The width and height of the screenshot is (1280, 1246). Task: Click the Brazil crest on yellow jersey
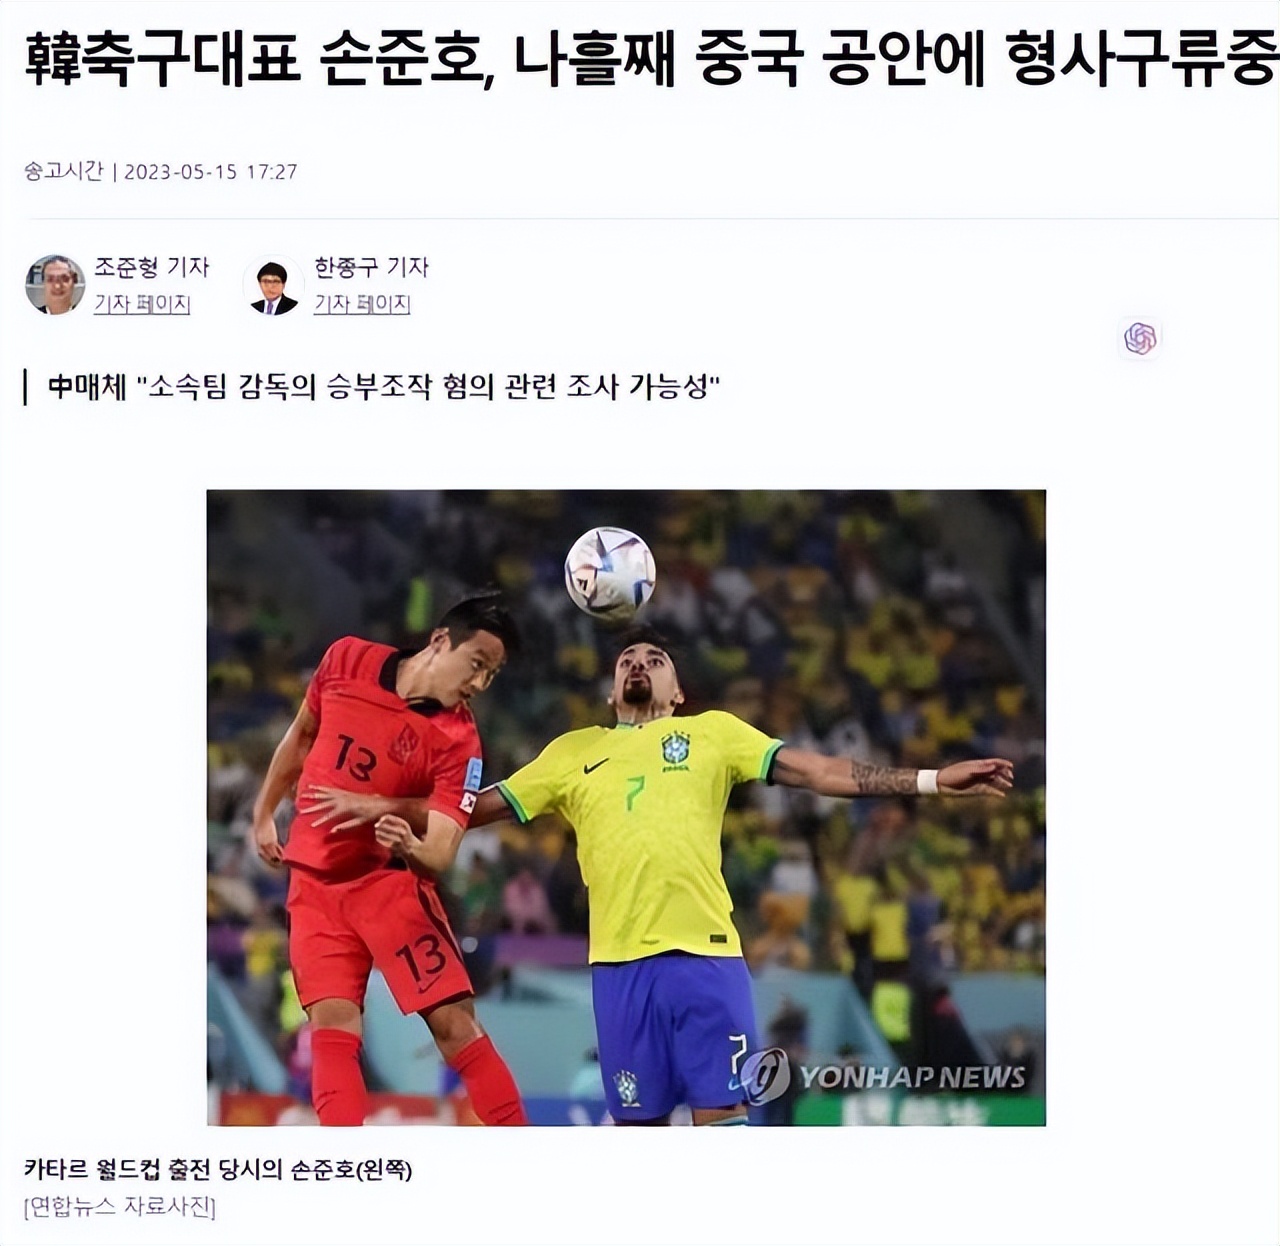676,750
